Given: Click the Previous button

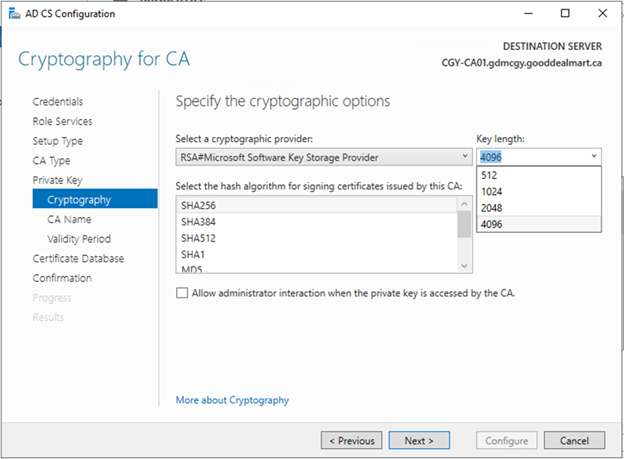Looking at the screenshot, I should click(x=352, y=441).
